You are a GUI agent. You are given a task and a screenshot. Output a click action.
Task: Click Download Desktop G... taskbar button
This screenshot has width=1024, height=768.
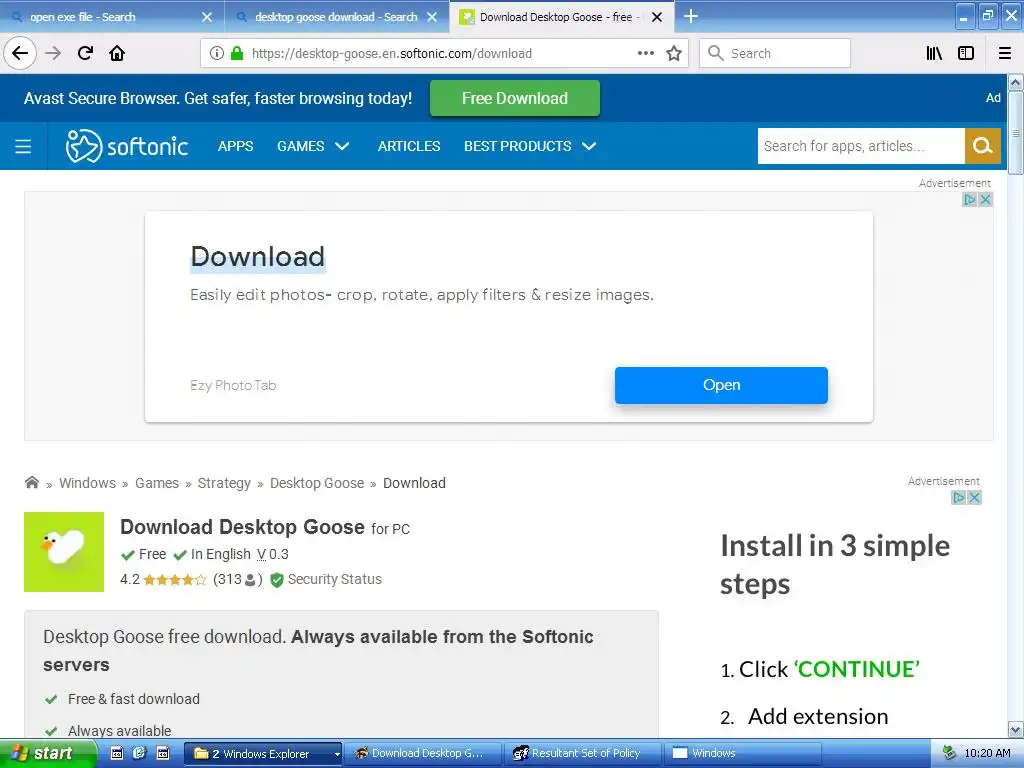(x=423, y=754)
